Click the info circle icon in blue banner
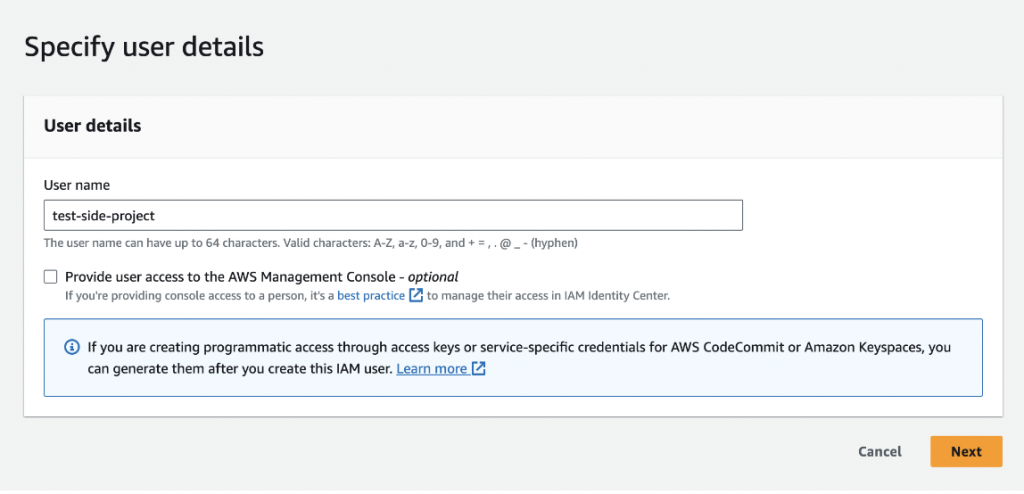 [72, 348]
